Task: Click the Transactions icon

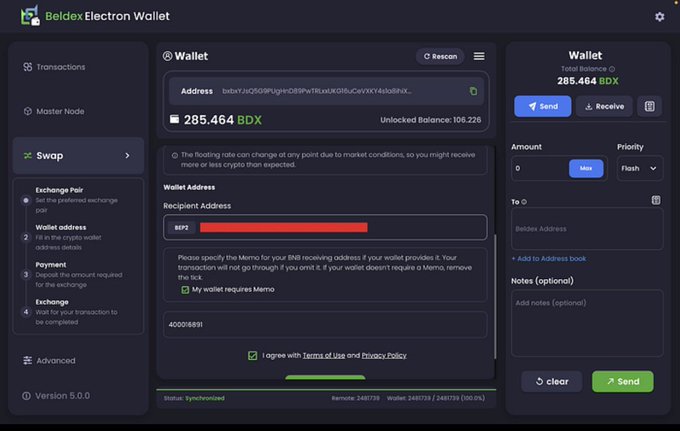Action: click(x=27, y=67)
